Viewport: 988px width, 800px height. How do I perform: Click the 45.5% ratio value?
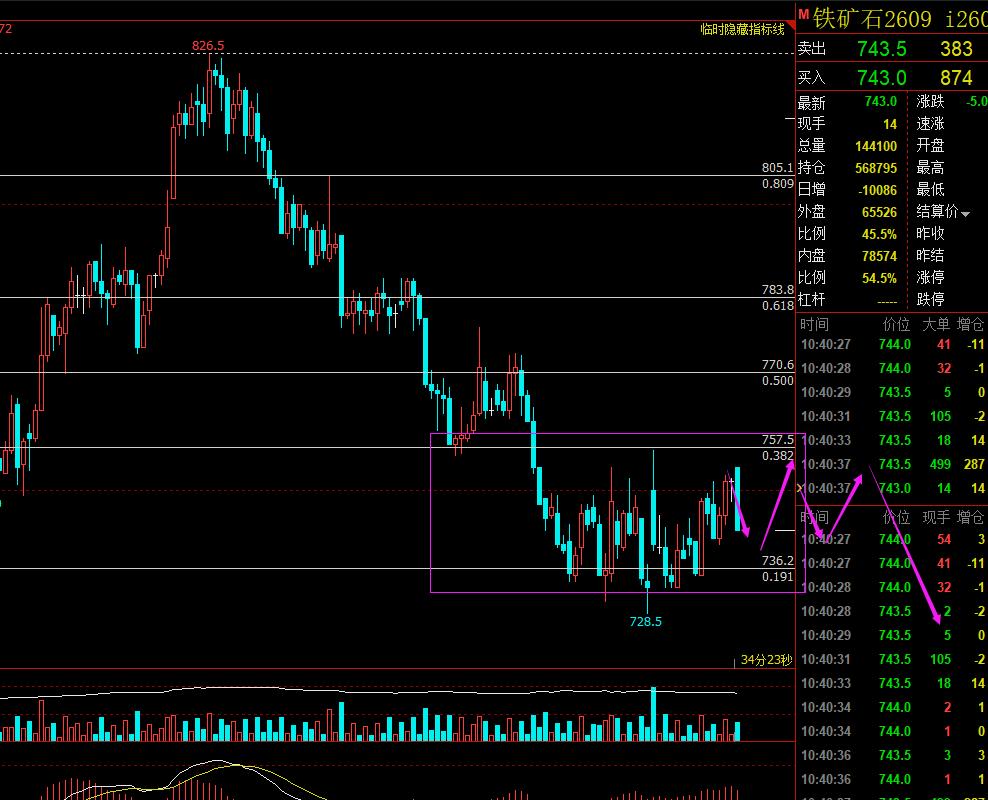(x=879, y=234)
